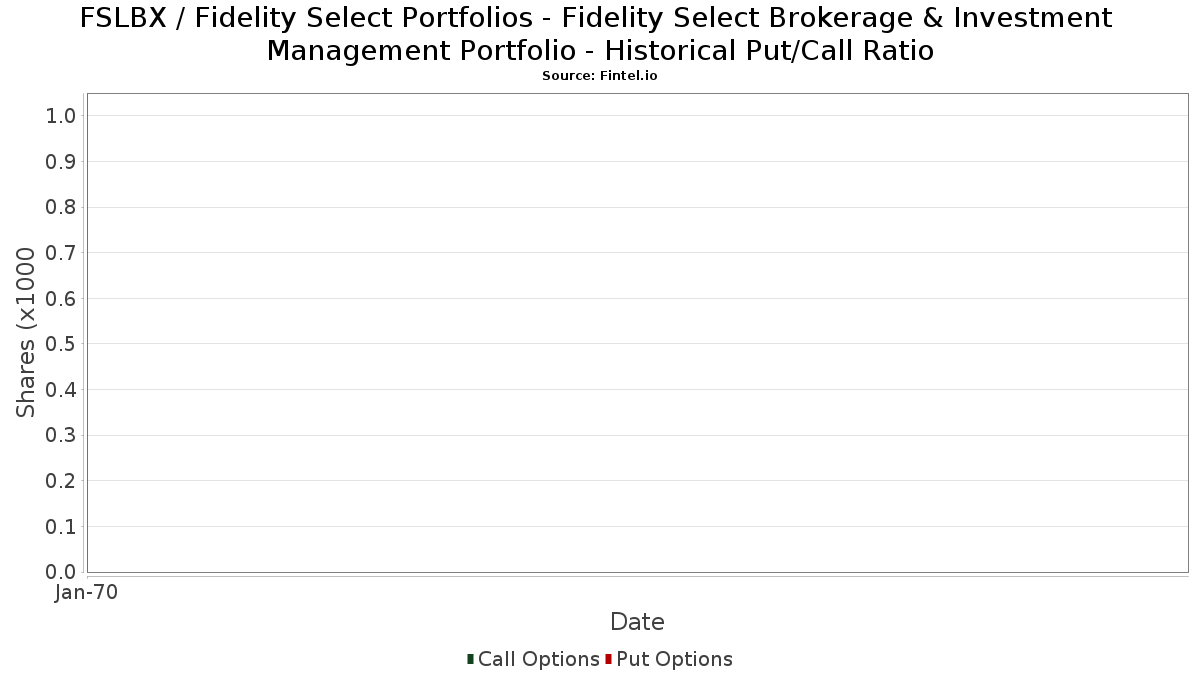1200x675 pixels.
Task: Click the 0.9 y-axis tick label
Action: (x=61, y=162)
